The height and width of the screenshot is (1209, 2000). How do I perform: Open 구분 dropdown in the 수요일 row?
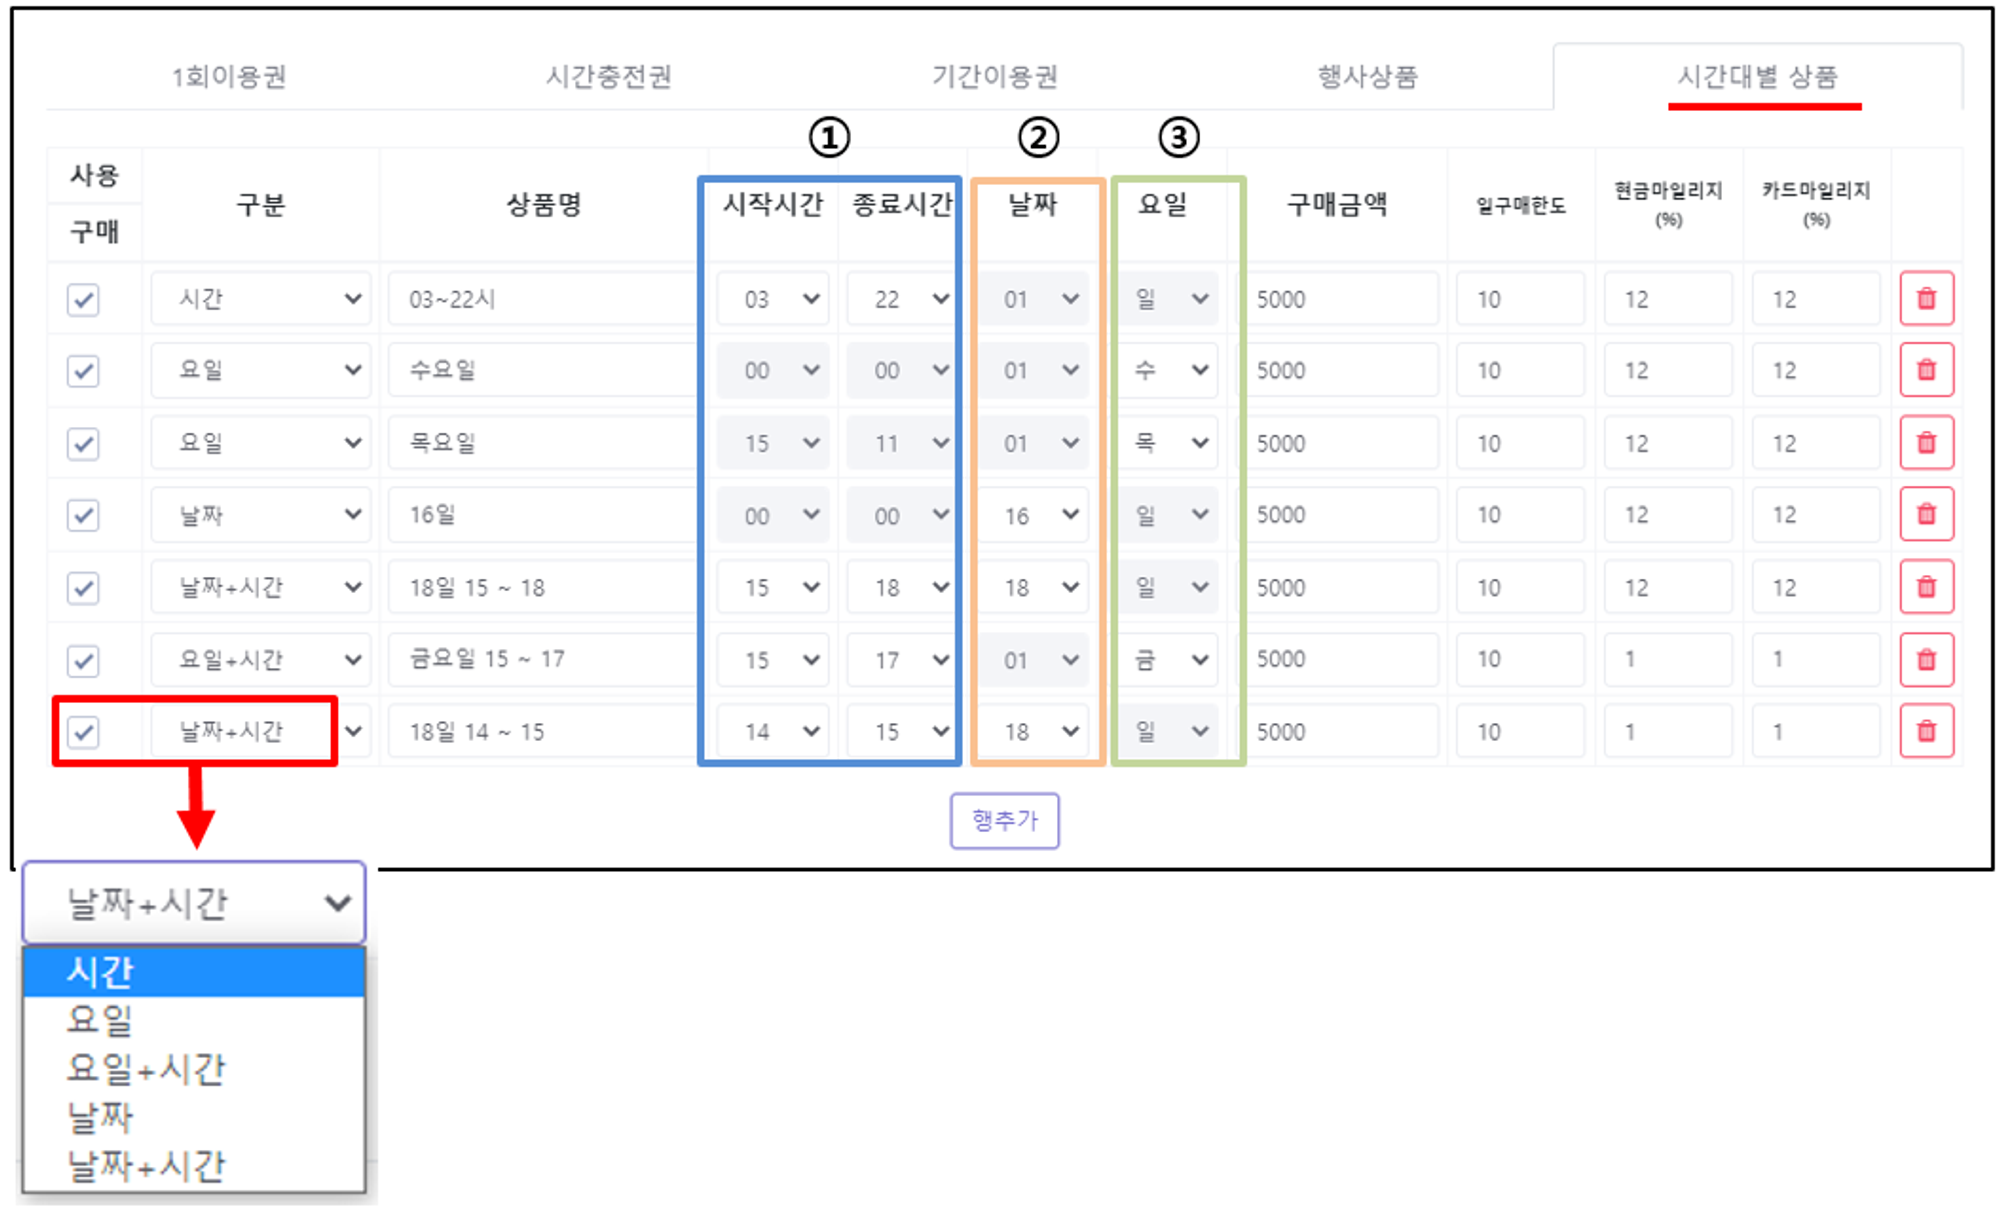pos(261,371)
